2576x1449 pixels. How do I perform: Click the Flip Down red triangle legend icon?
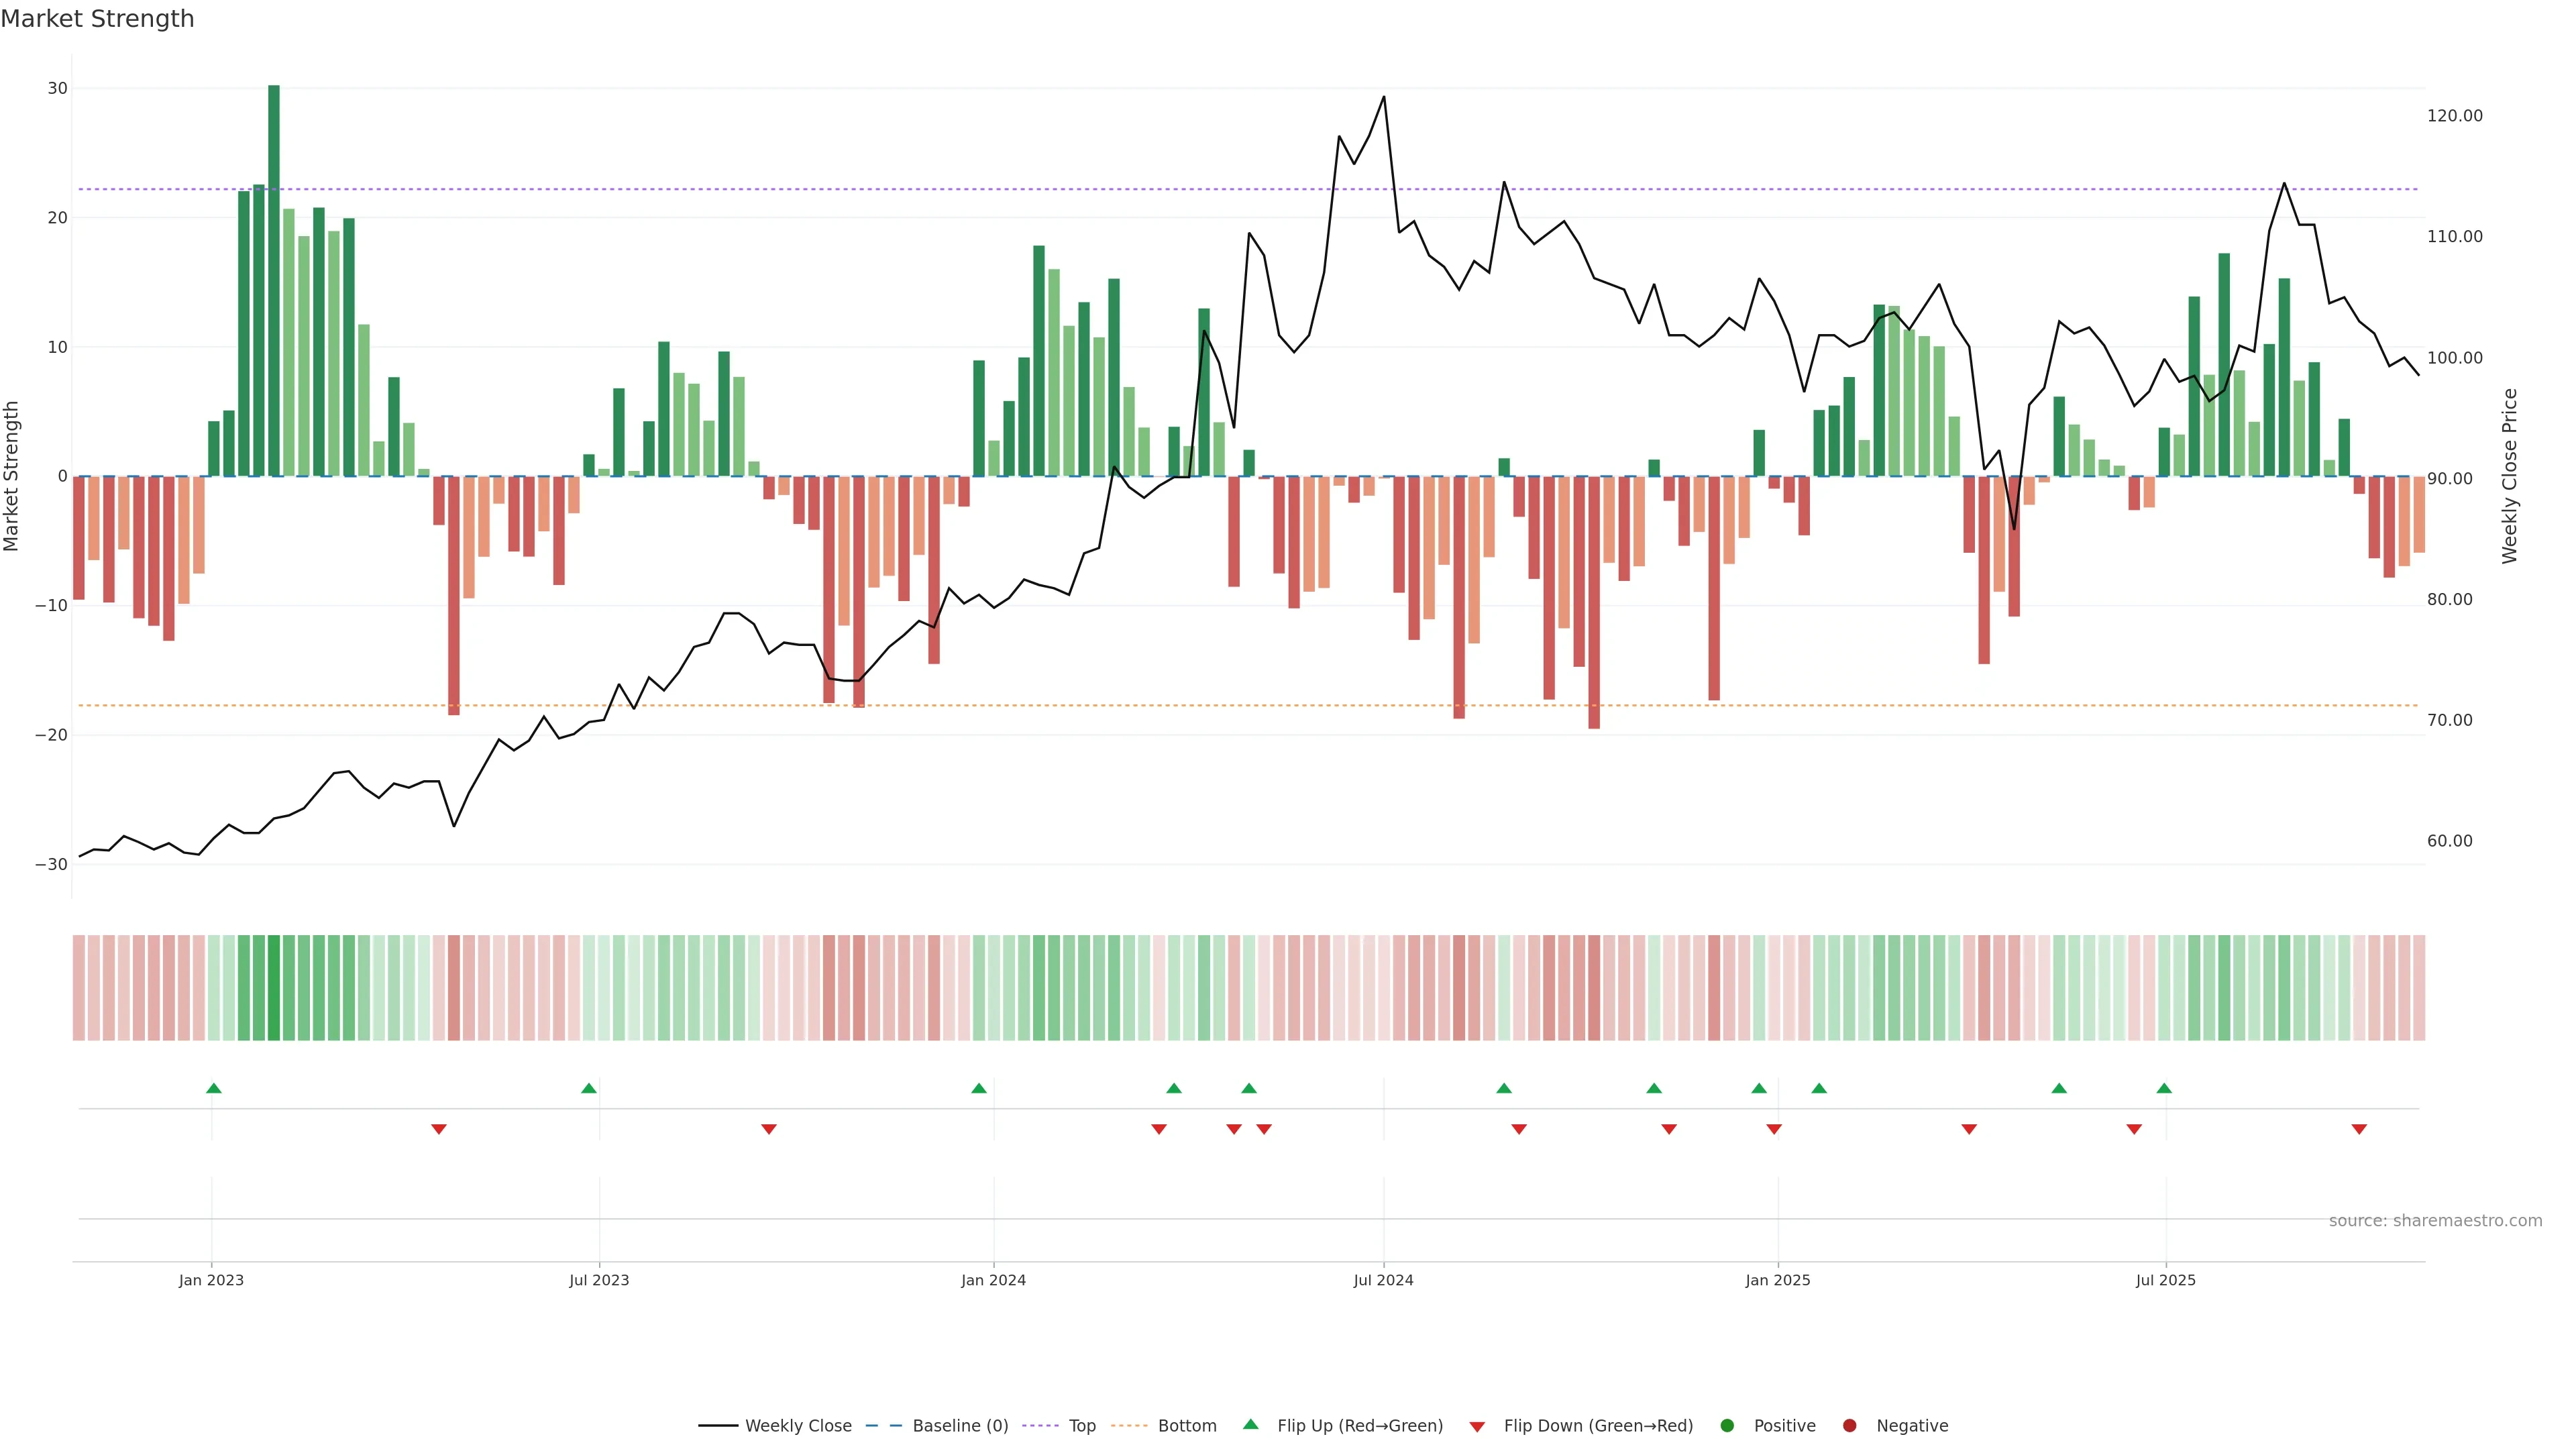tap(1477, 1427)
